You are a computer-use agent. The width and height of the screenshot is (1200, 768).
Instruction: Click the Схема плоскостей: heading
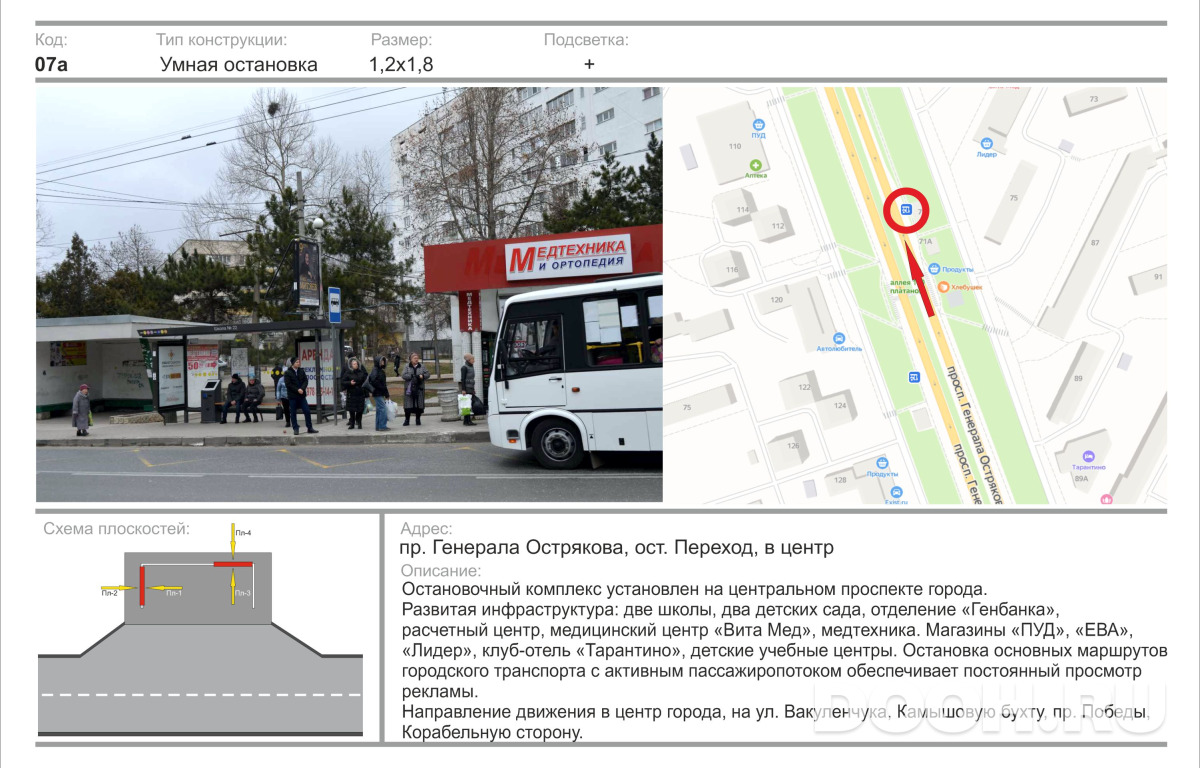point(116,529)
